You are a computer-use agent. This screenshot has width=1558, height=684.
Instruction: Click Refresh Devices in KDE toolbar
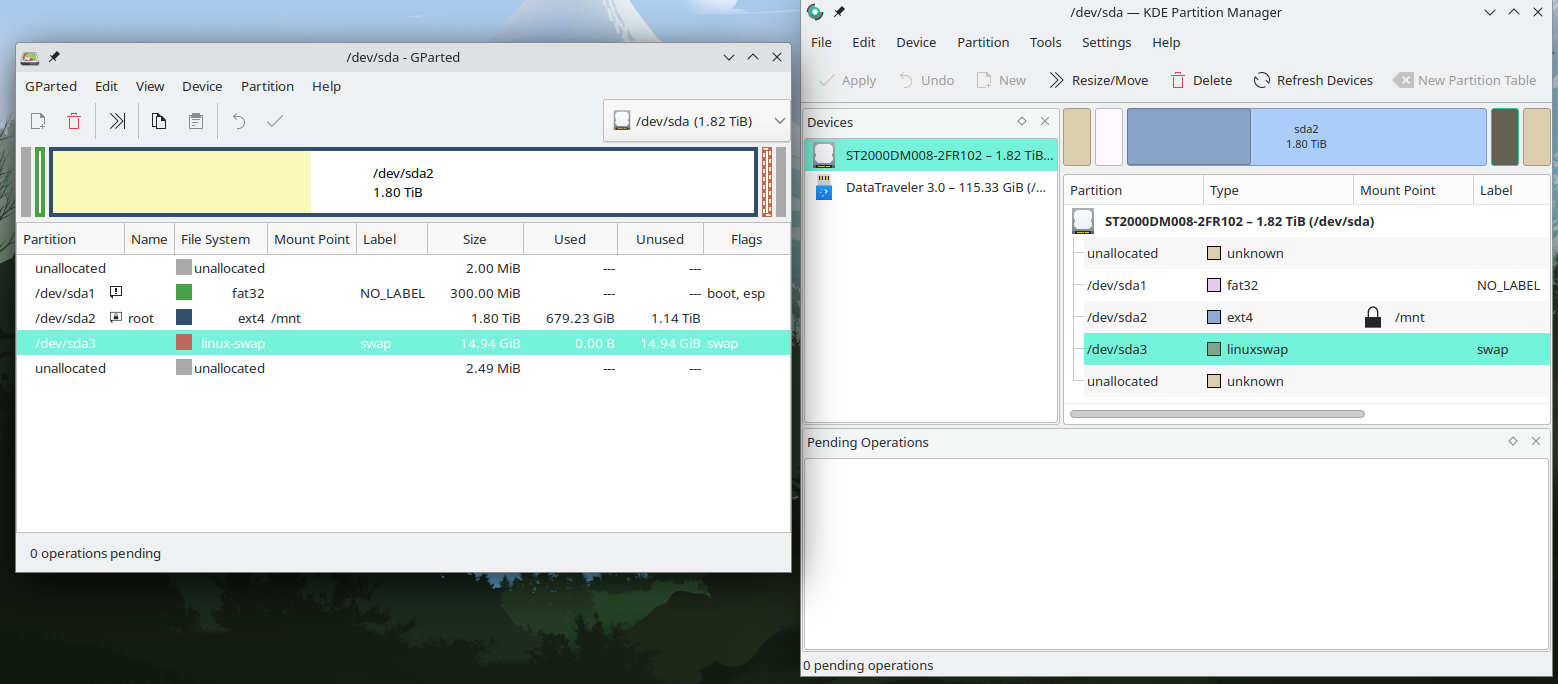tap(1313, 80)
